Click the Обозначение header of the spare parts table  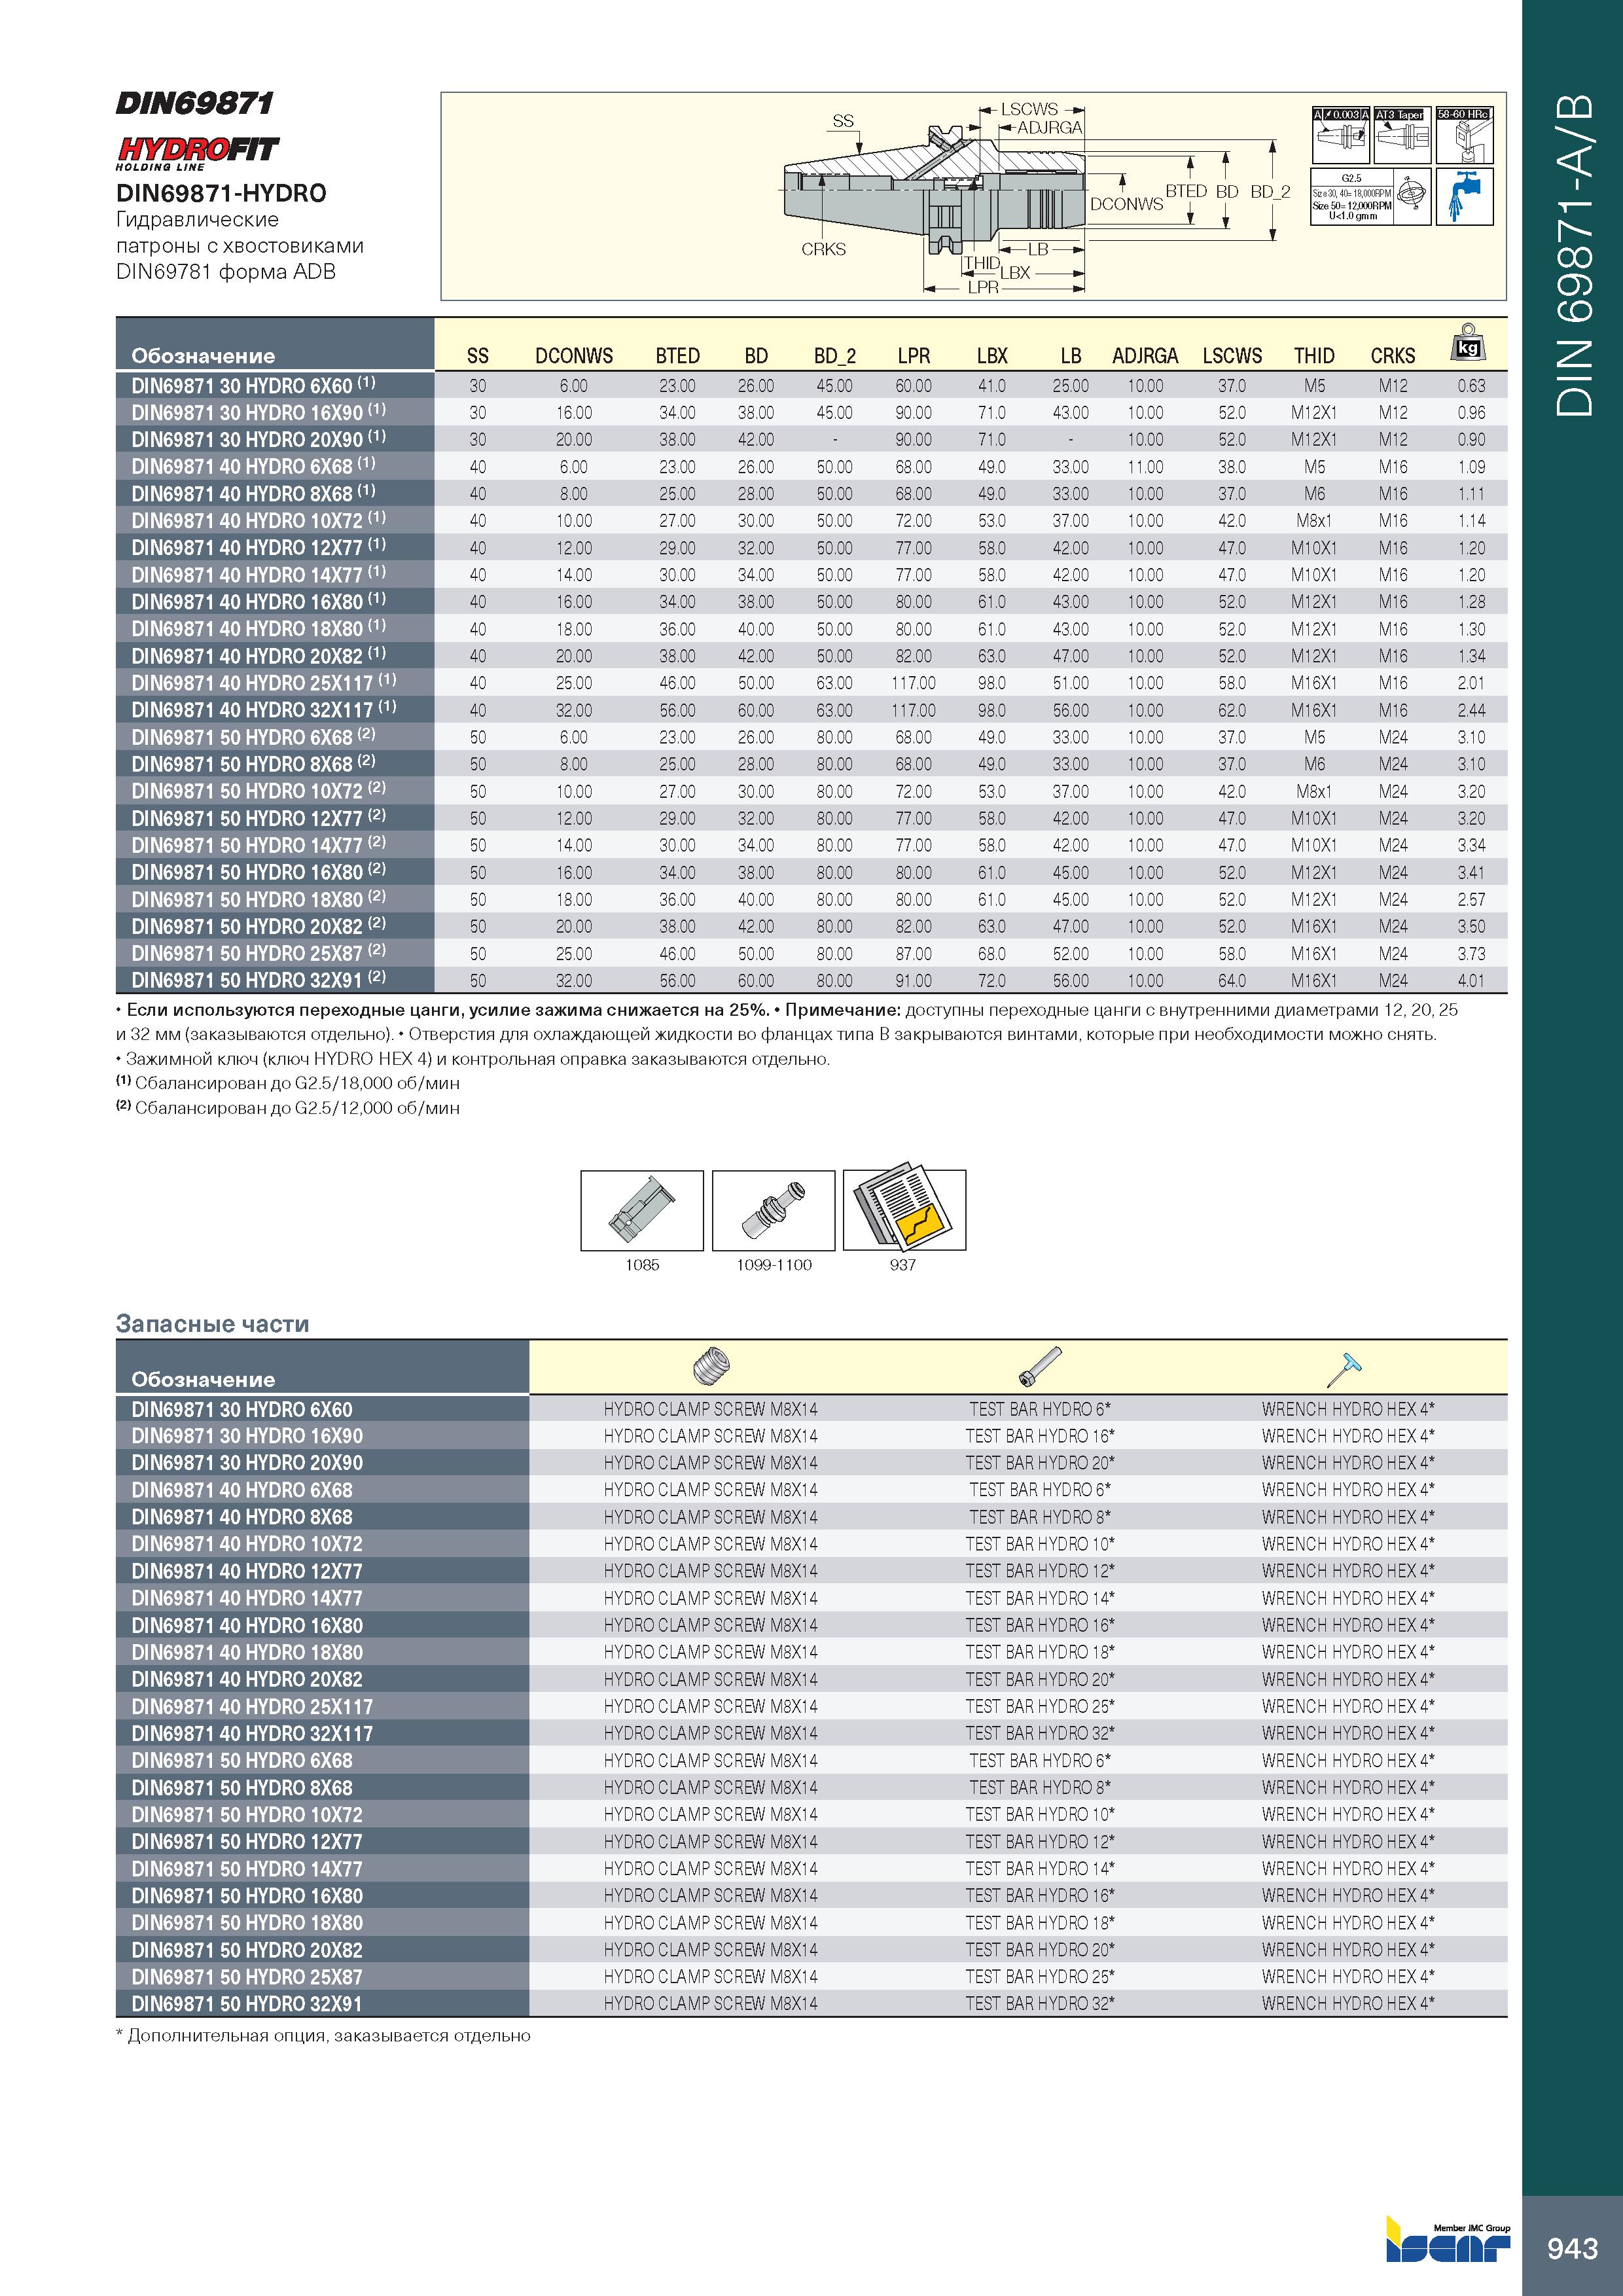(203, 1380)
